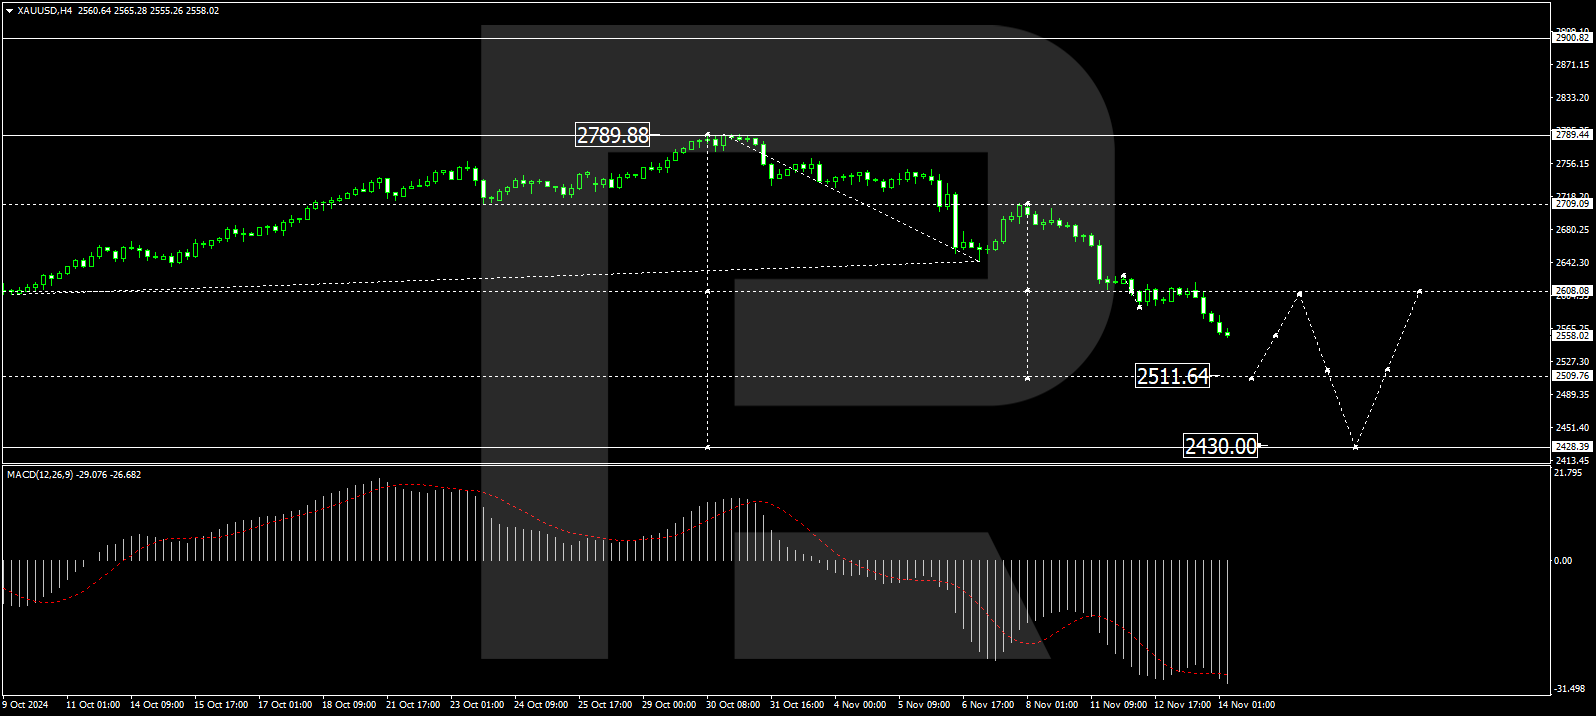The height and width of the screenshot is (716, 1596).
Task: Click the 23 Oct 01:00 time axis label
Action: 477,705
